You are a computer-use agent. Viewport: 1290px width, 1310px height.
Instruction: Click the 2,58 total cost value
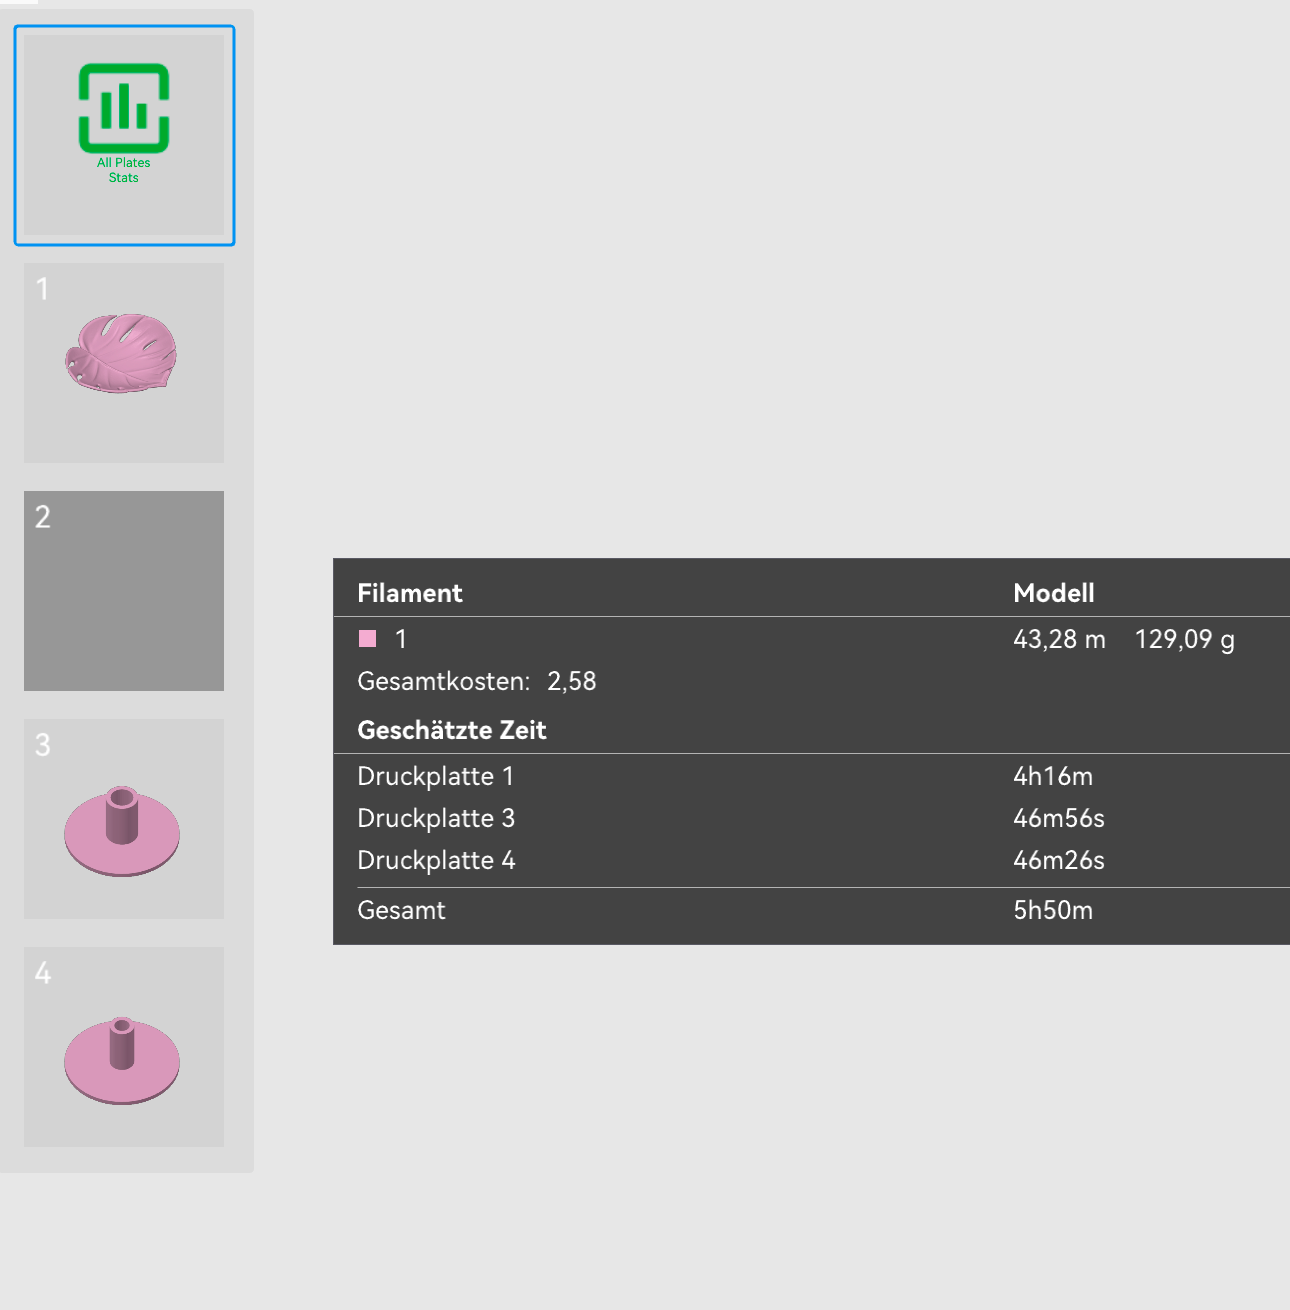571,681
